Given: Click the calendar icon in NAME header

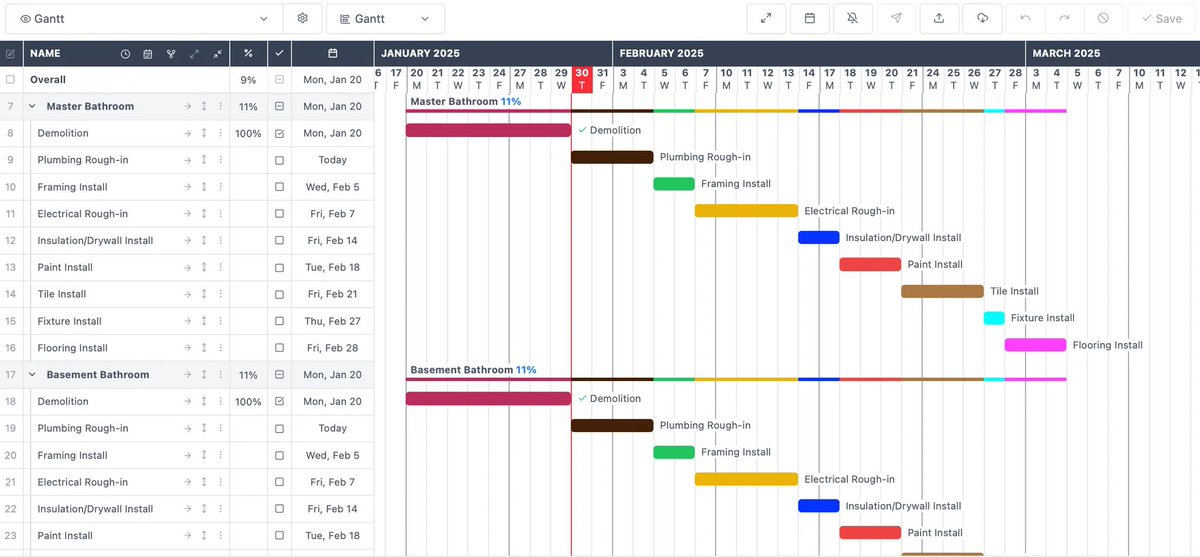Looking at the screenshot, I should pos(148,53).
